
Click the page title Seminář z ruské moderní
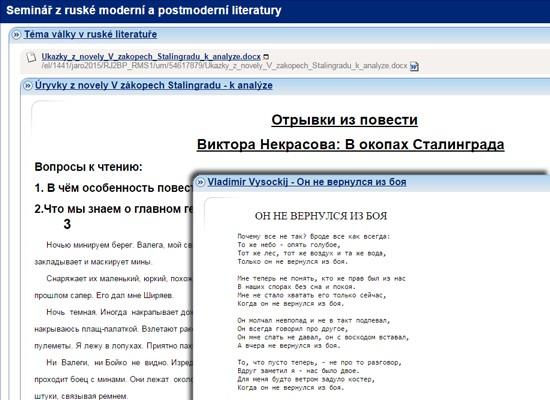pos(144,10)
